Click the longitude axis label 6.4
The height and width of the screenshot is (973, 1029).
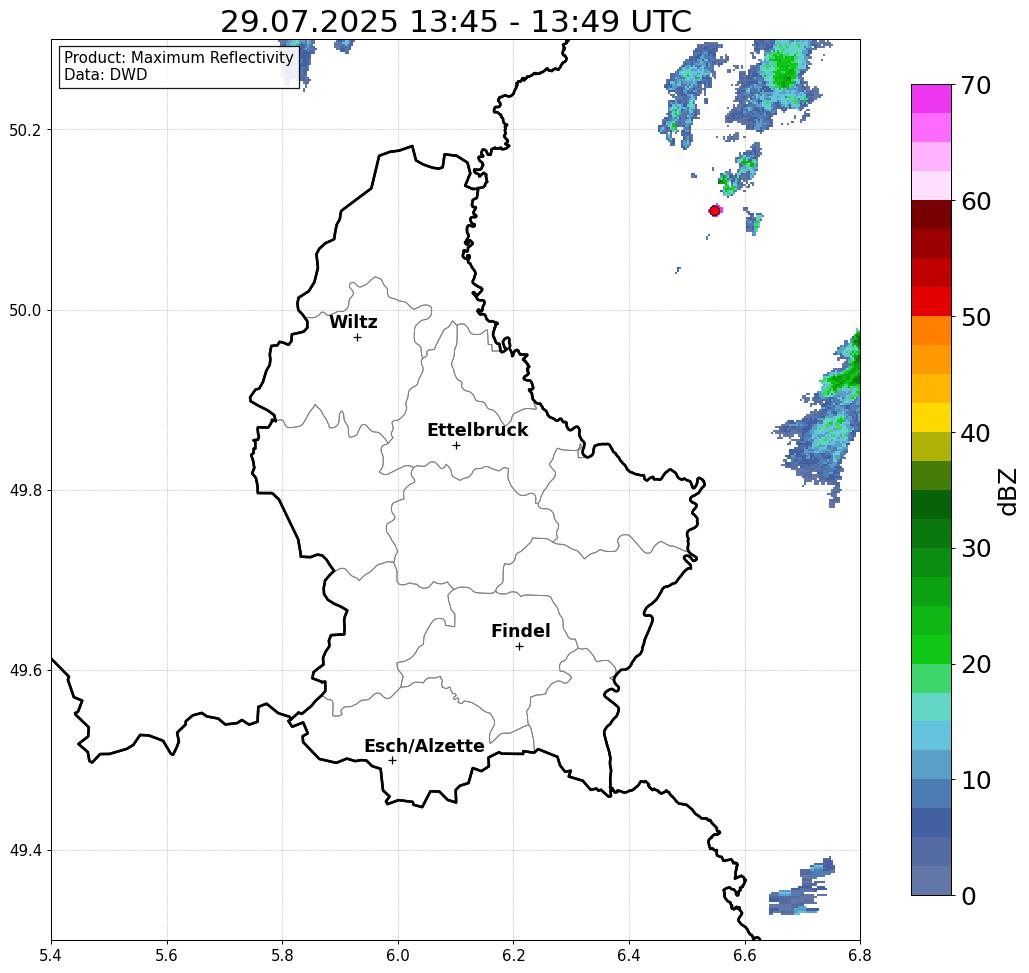click(629, 955)
